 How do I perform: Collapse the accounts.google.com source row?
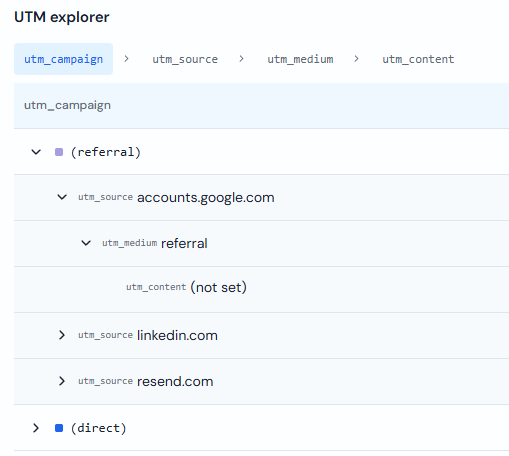62,197
